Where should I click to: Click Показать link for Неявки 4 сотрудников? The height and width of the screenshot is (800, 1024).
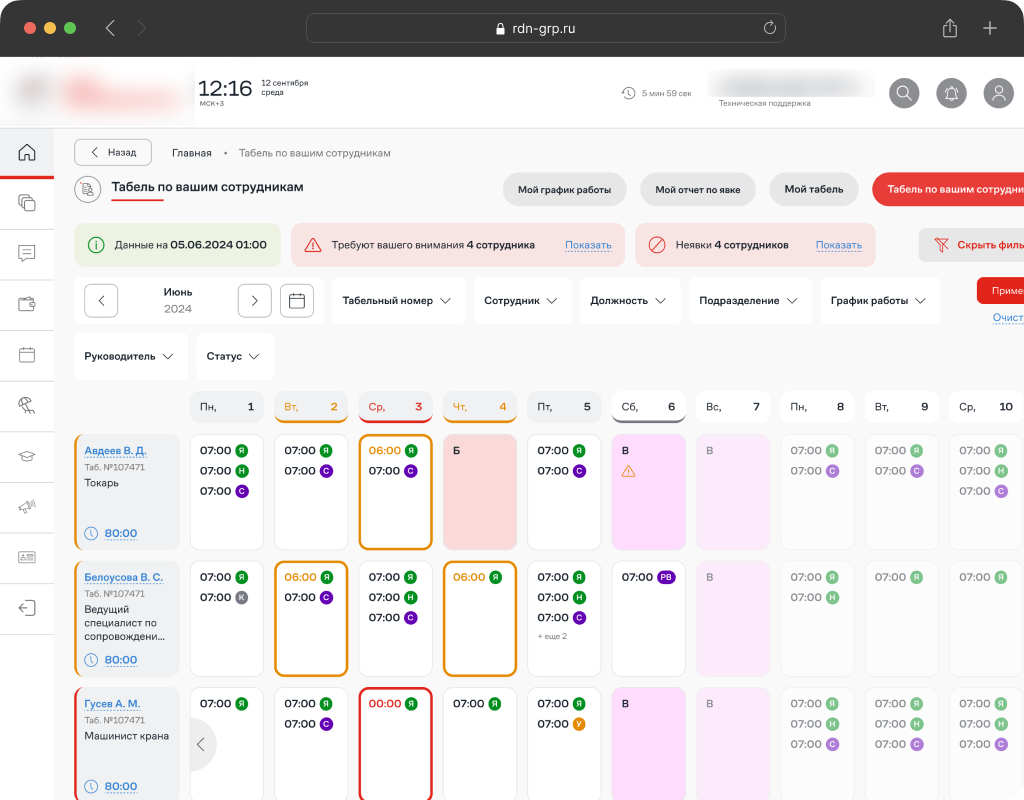[x=838, y=245]
